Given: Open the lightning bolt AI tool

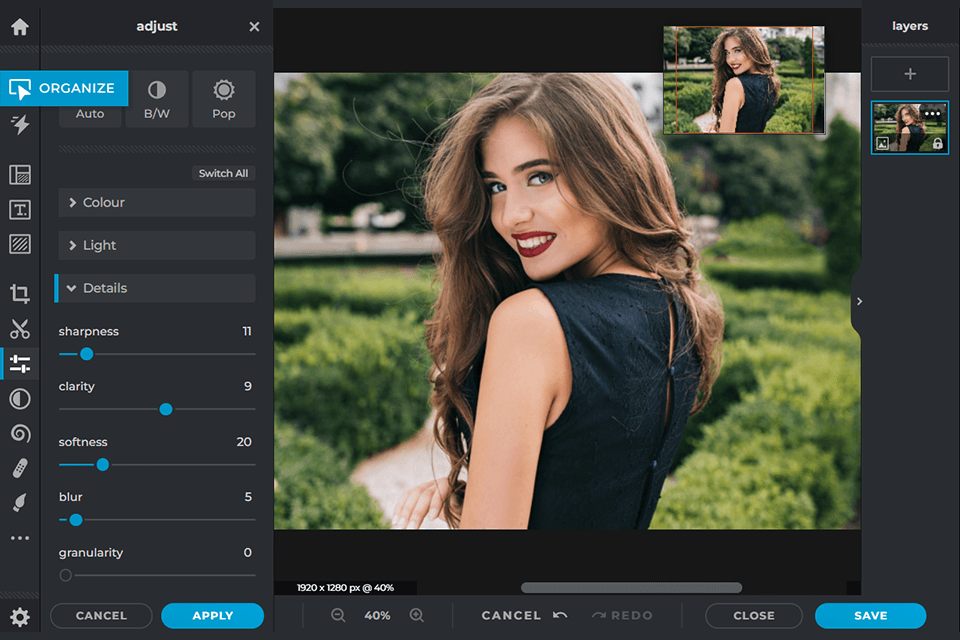Looking at the screenshot, I should (20, 124).
